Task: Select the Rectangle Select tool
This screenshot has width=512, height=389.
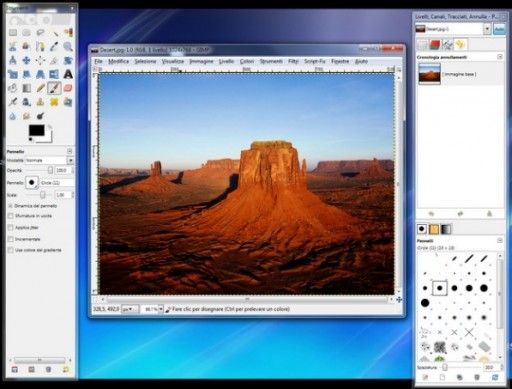Action: coord(13,33)
